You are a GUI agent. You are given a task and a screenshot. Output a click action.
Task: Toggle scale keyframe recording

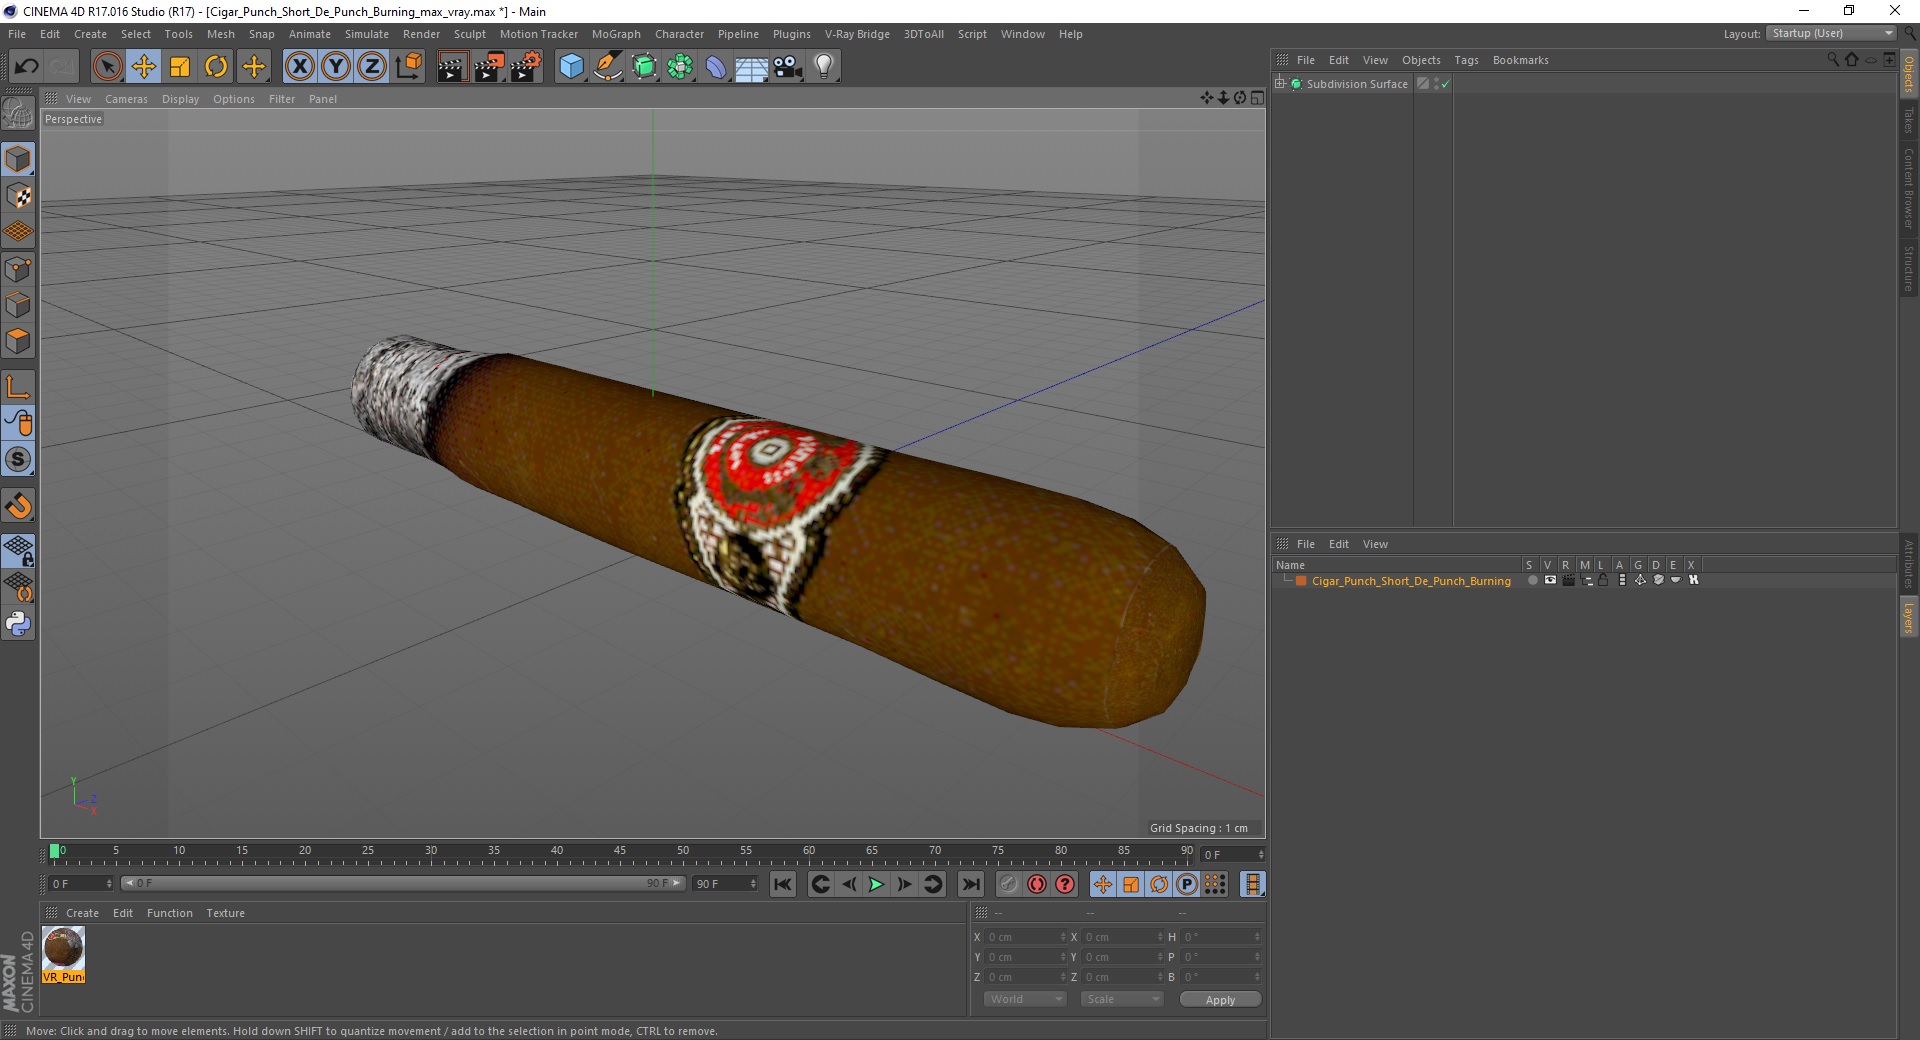[x=1130, y=884]
